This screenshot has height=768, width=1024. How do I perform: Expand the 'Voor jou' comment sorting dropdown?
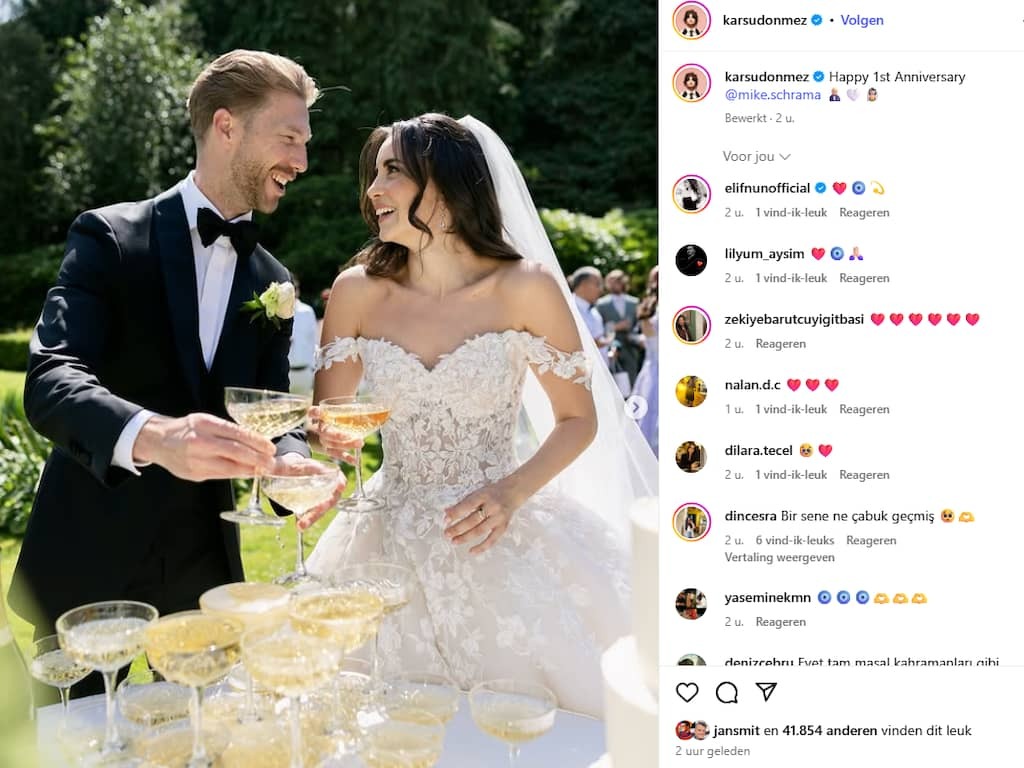(756, 157)
